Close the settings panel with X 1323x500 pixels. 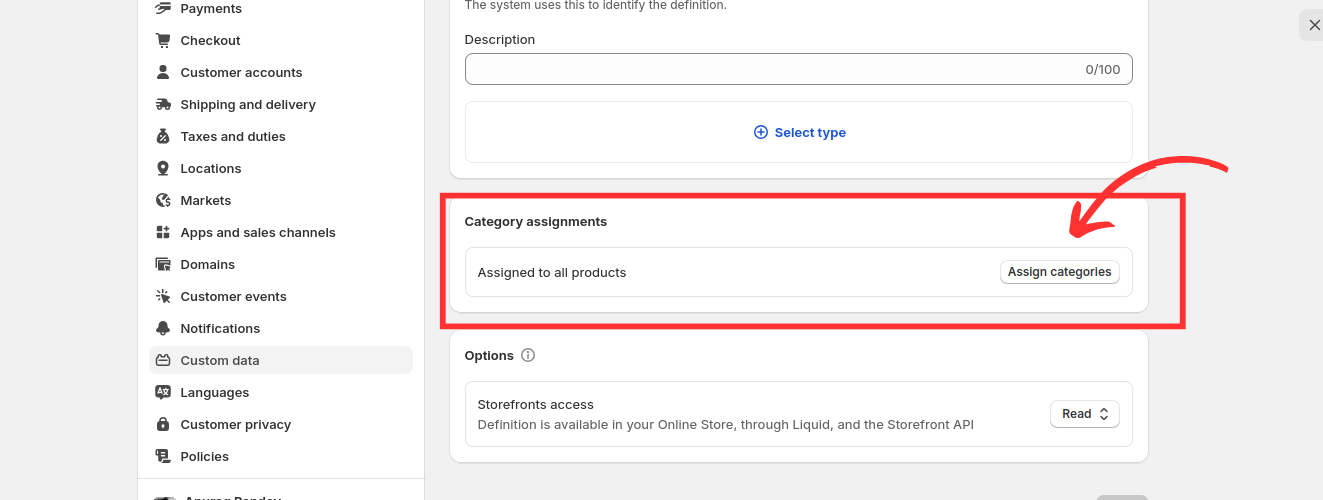pos(1313,25)
